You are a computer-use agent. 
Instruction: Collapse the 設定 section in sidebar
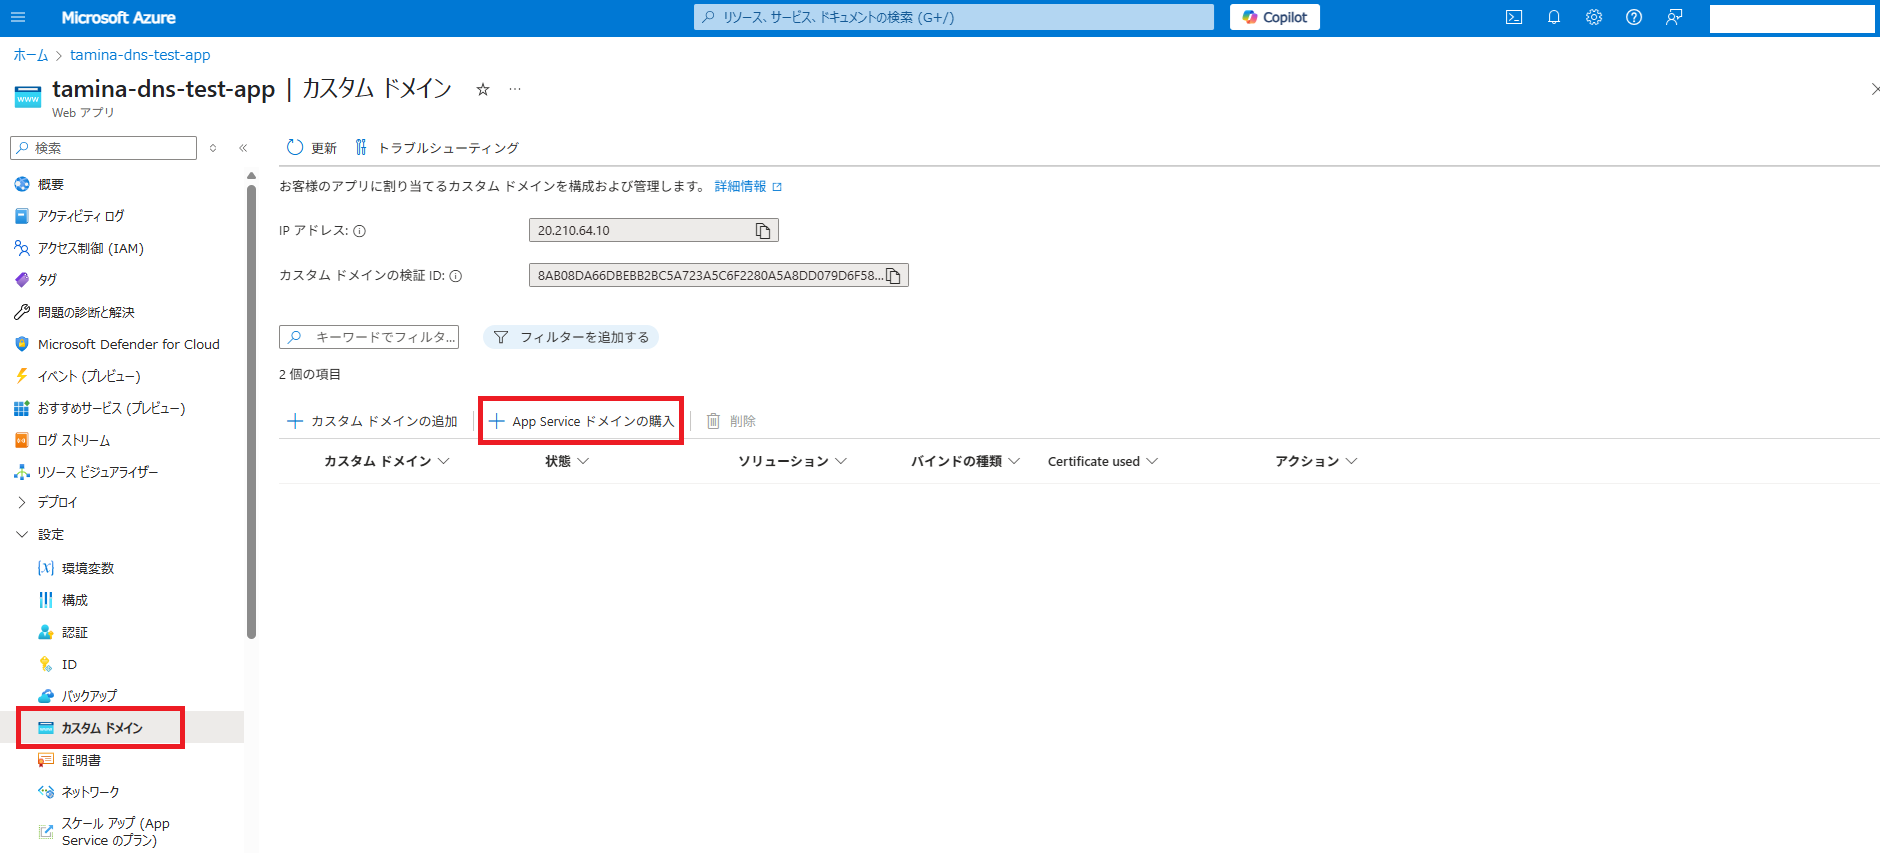(22, 534)
